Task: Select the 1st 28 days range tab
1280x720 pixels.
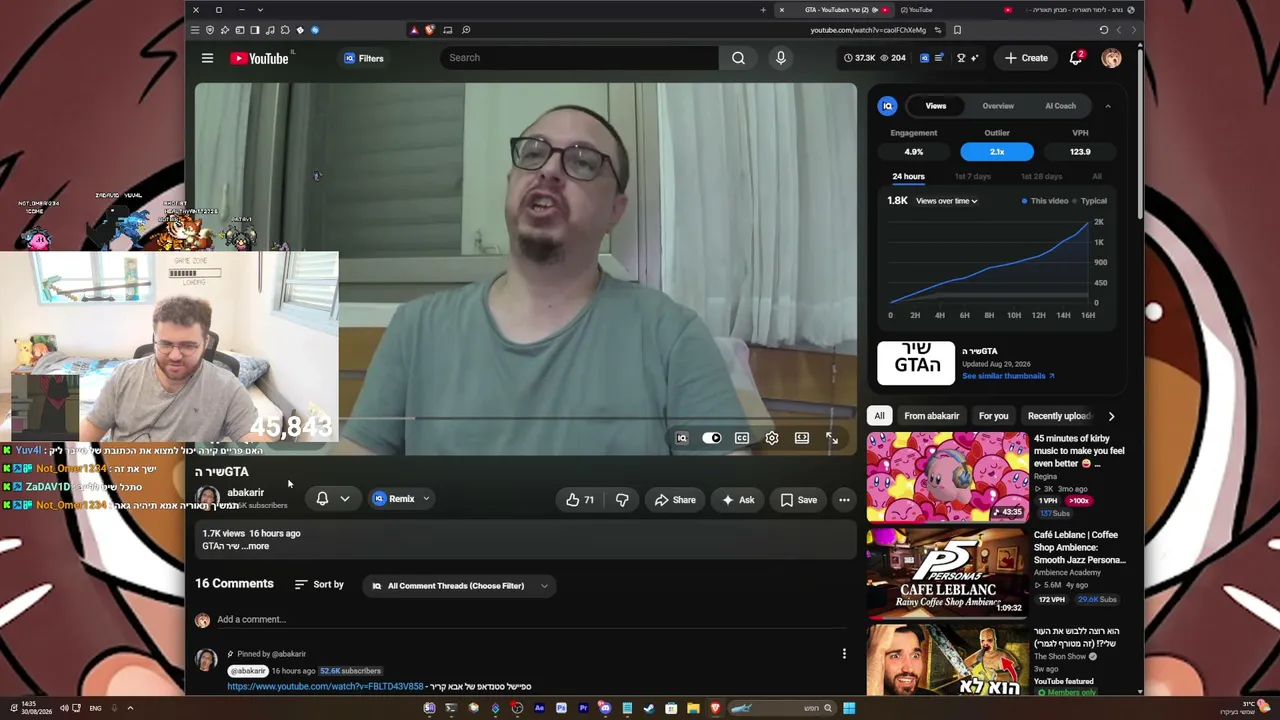Action: pyautogui.click(x=1041, y=177)
